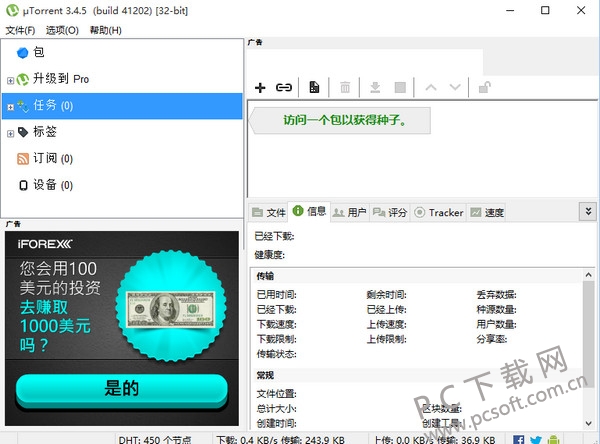The image size is (600, 444).
Task: Click the 访问一个包以获得种子 banner
Action: pos(340,120)
